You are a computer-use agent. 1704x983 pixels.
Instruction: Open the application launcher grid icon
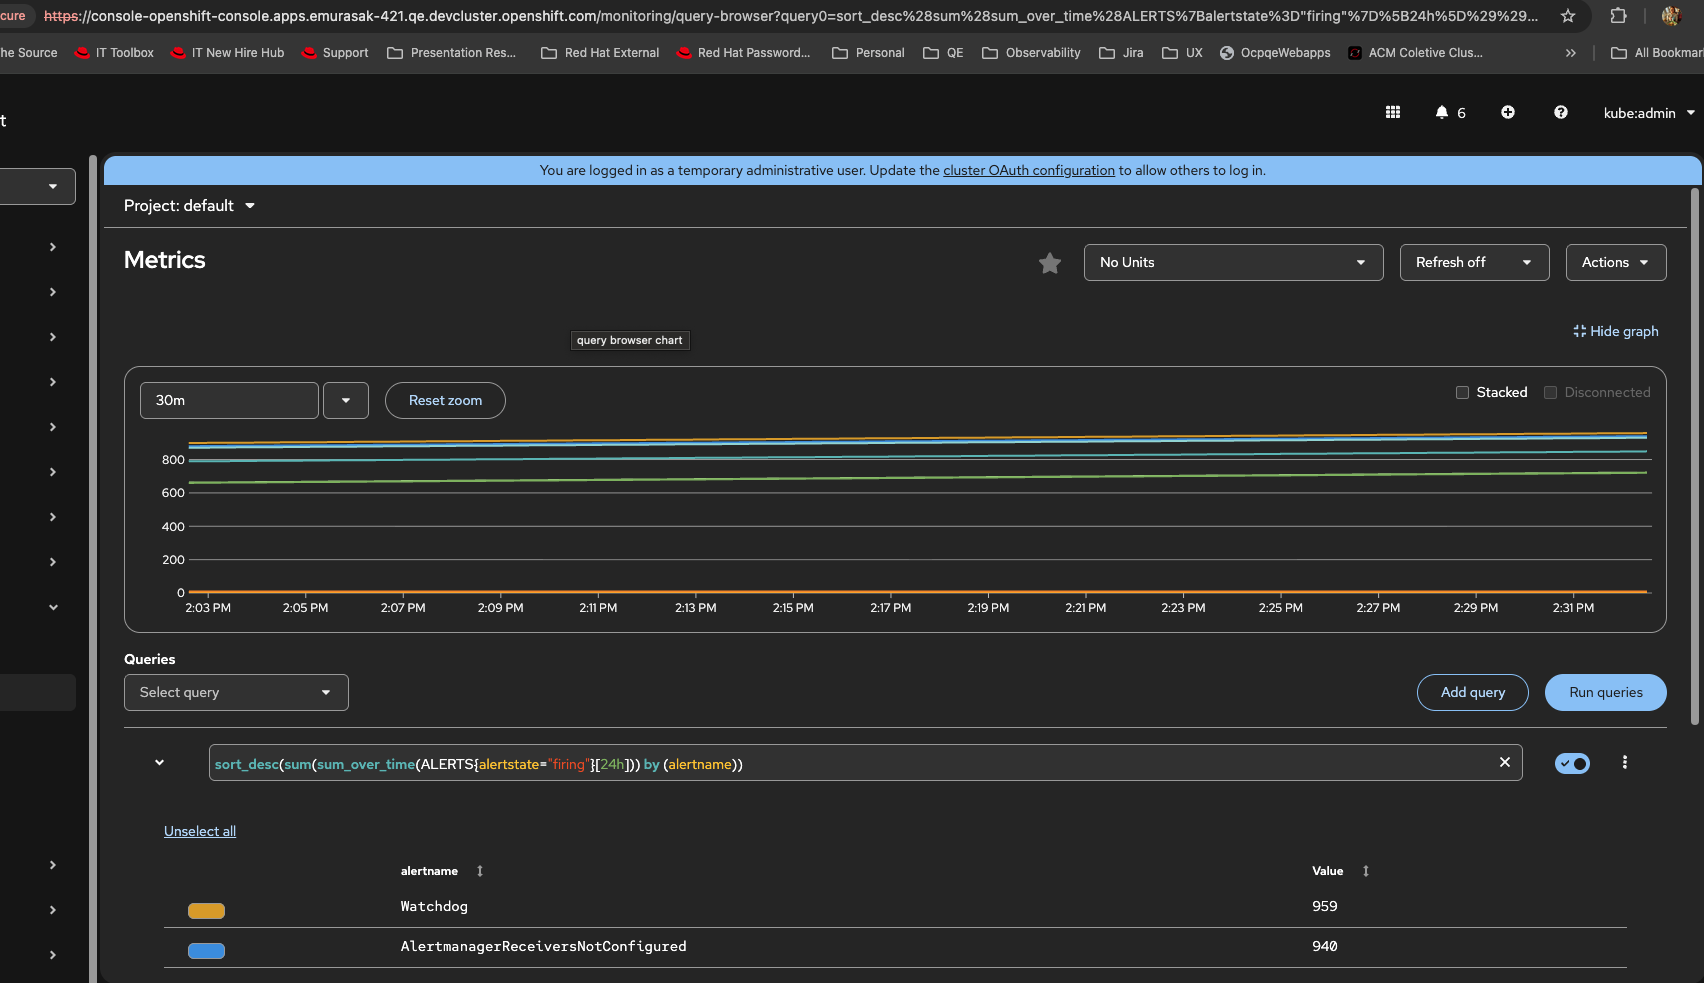pyautogui.click(x=1392, y=112)
